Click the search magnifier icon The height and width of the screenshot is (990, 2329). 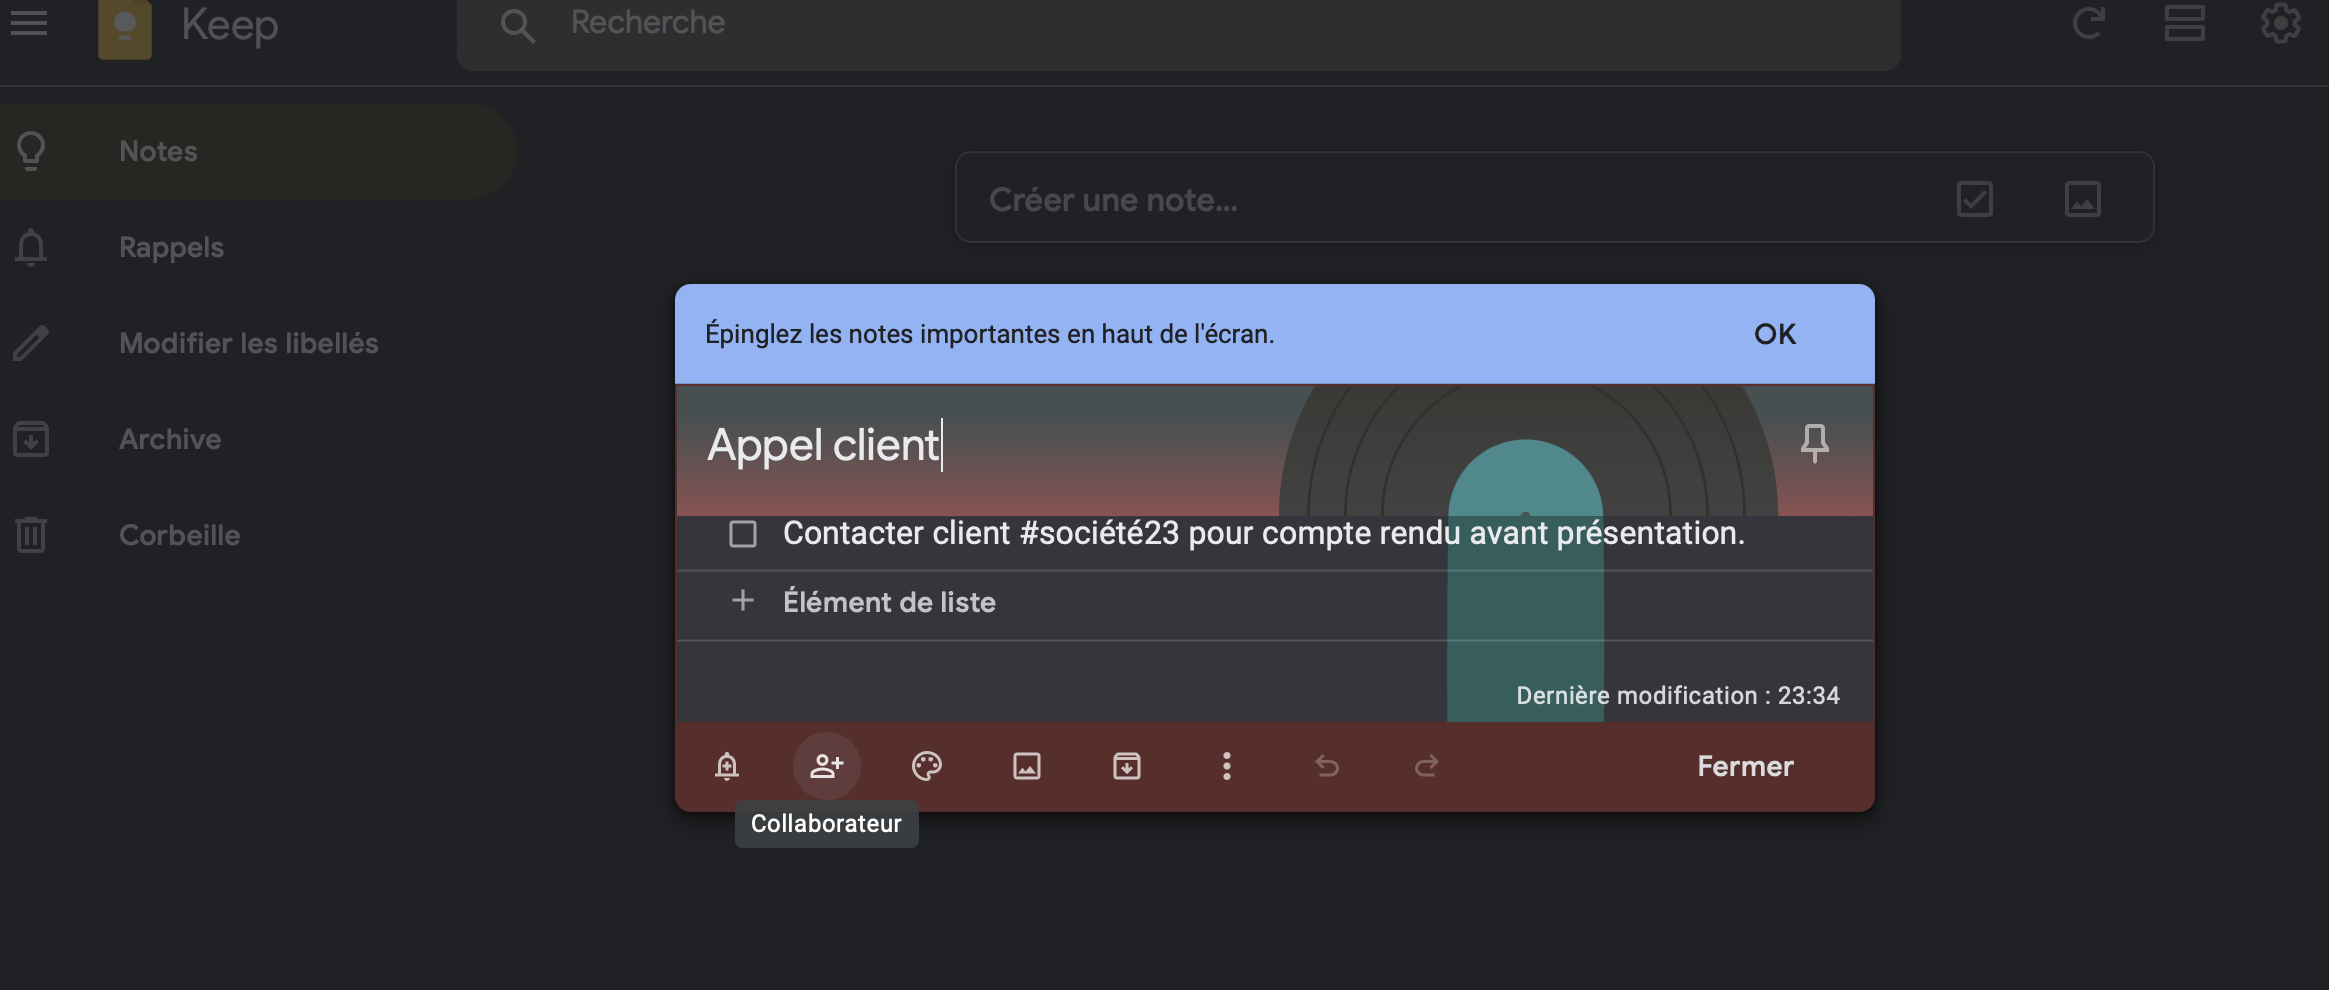[517, 25]
